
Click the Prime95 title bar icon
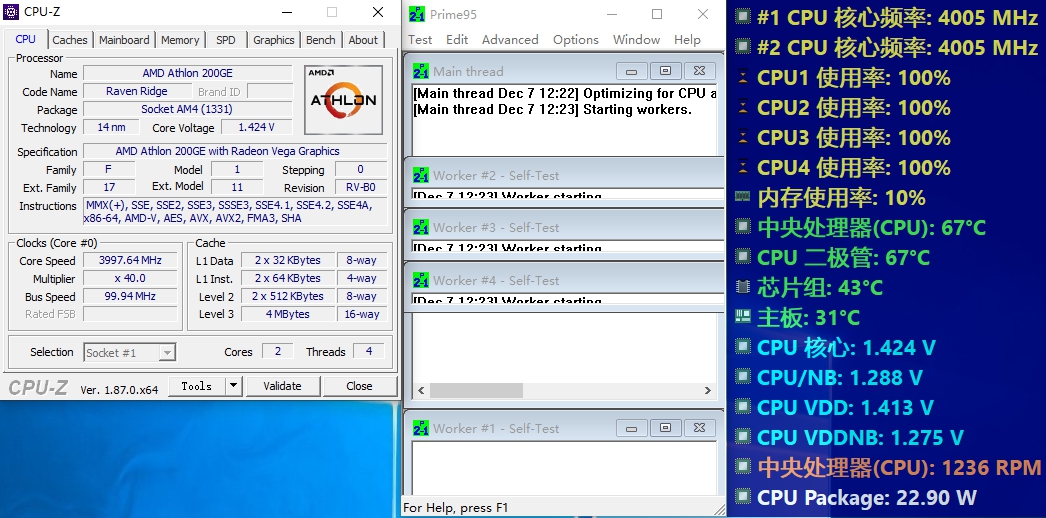click(417, 13)
